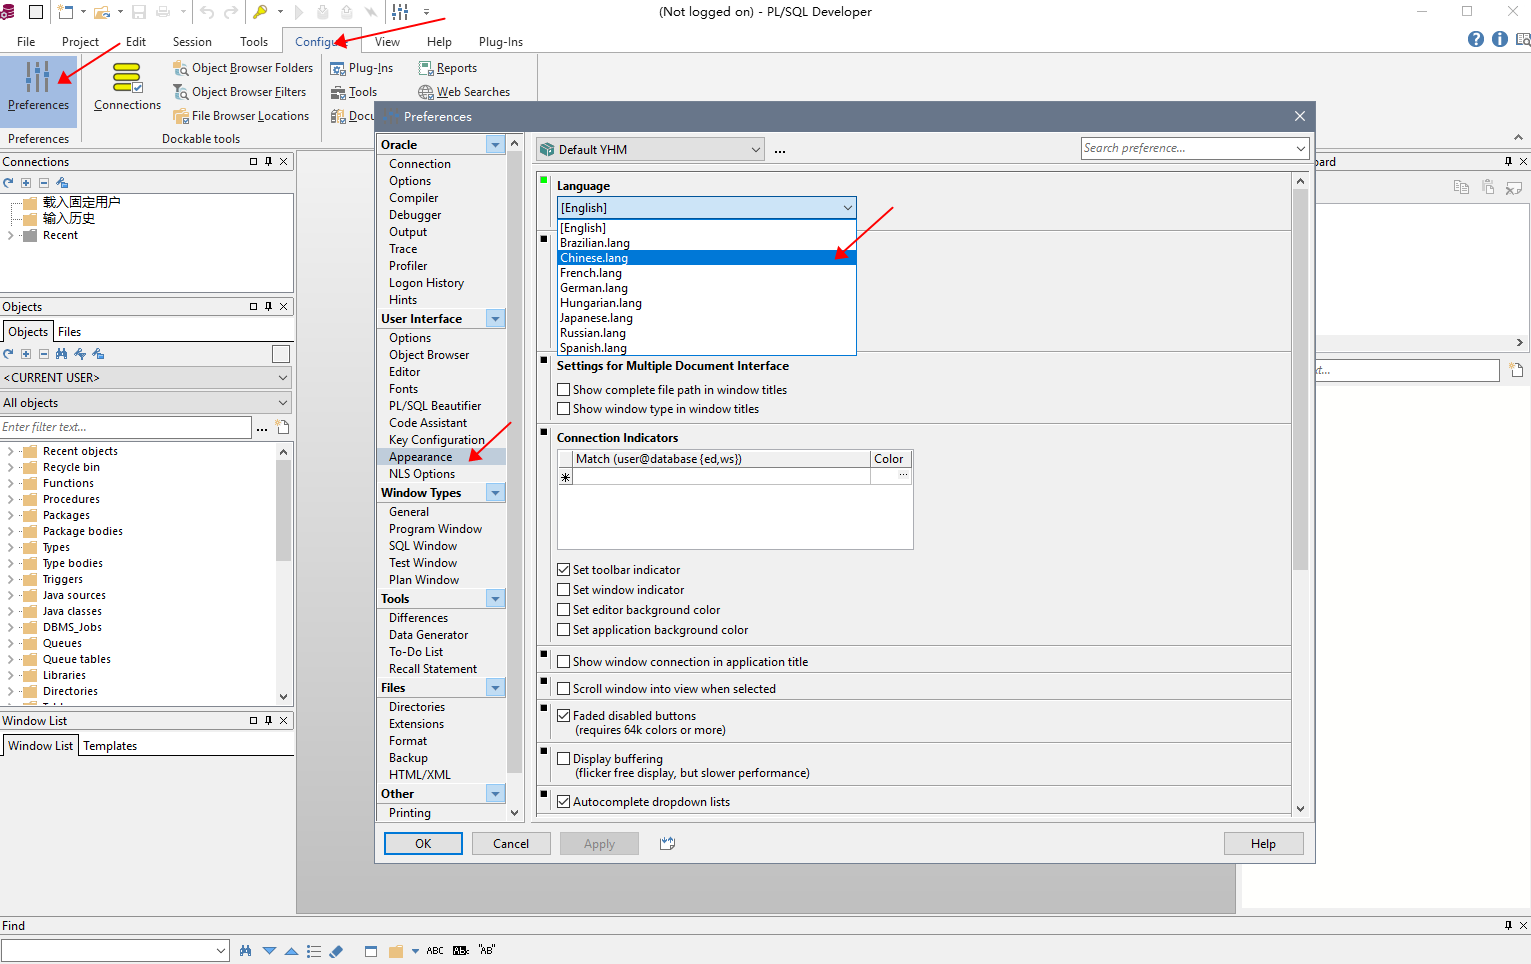Collapse the Window Types section
This screenshot has width=1531, height=964.
495,493
